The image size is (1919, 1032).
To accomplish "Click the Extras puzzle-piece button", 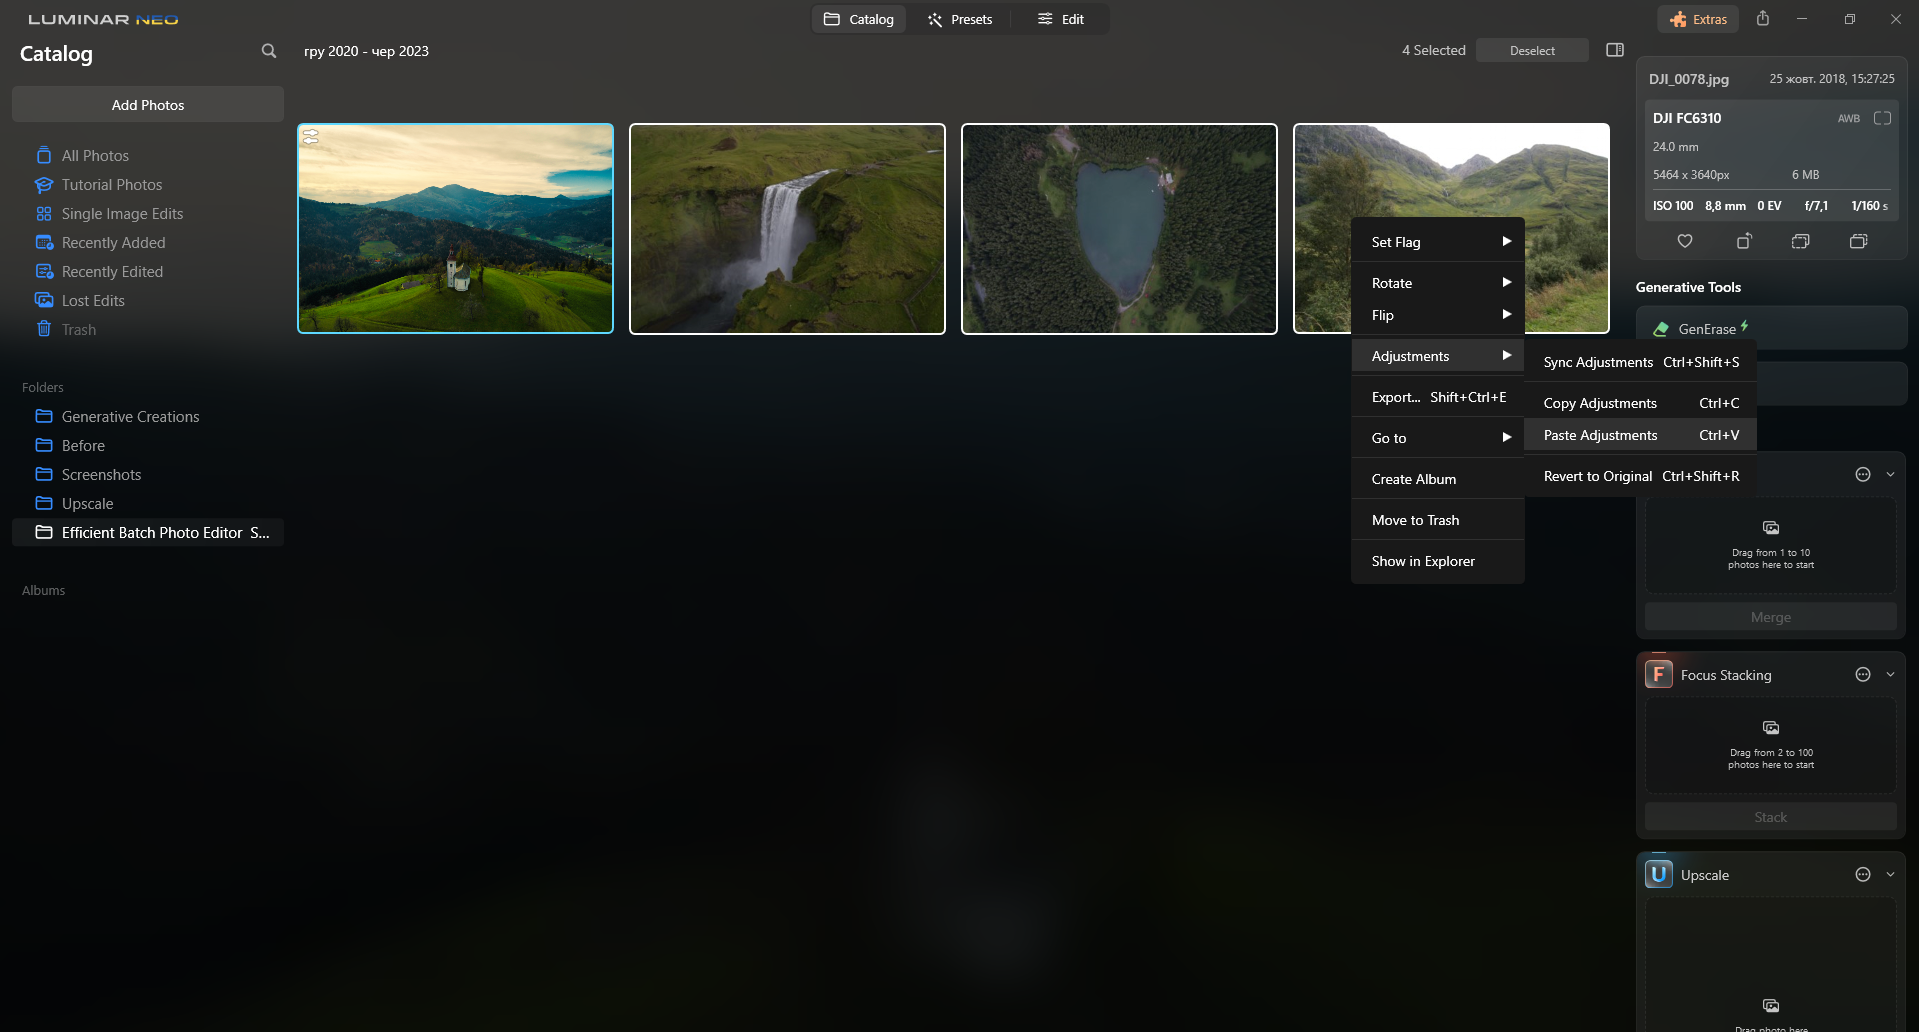I will [1699, 19].
